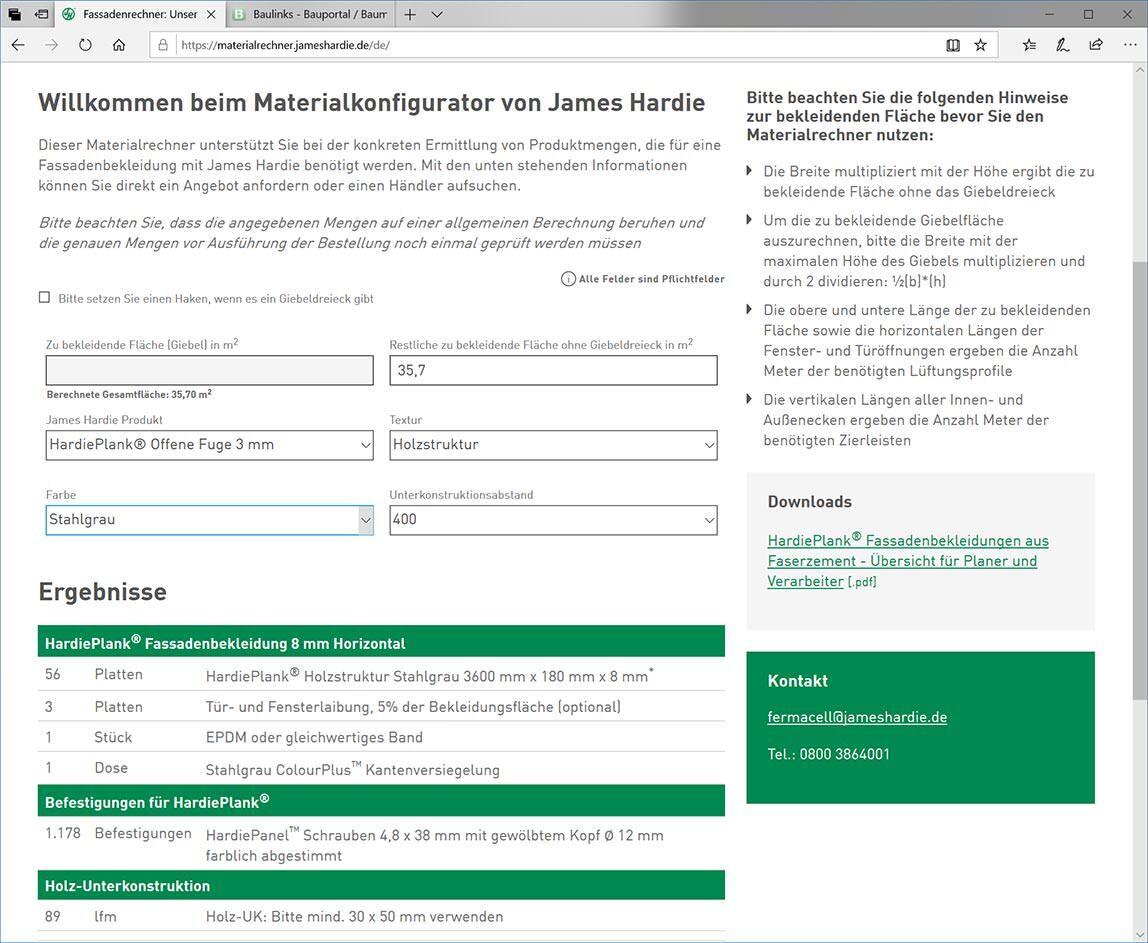
Task: Click the Befestigungen für HardiePlank header
Action: [x=381, y=801]
